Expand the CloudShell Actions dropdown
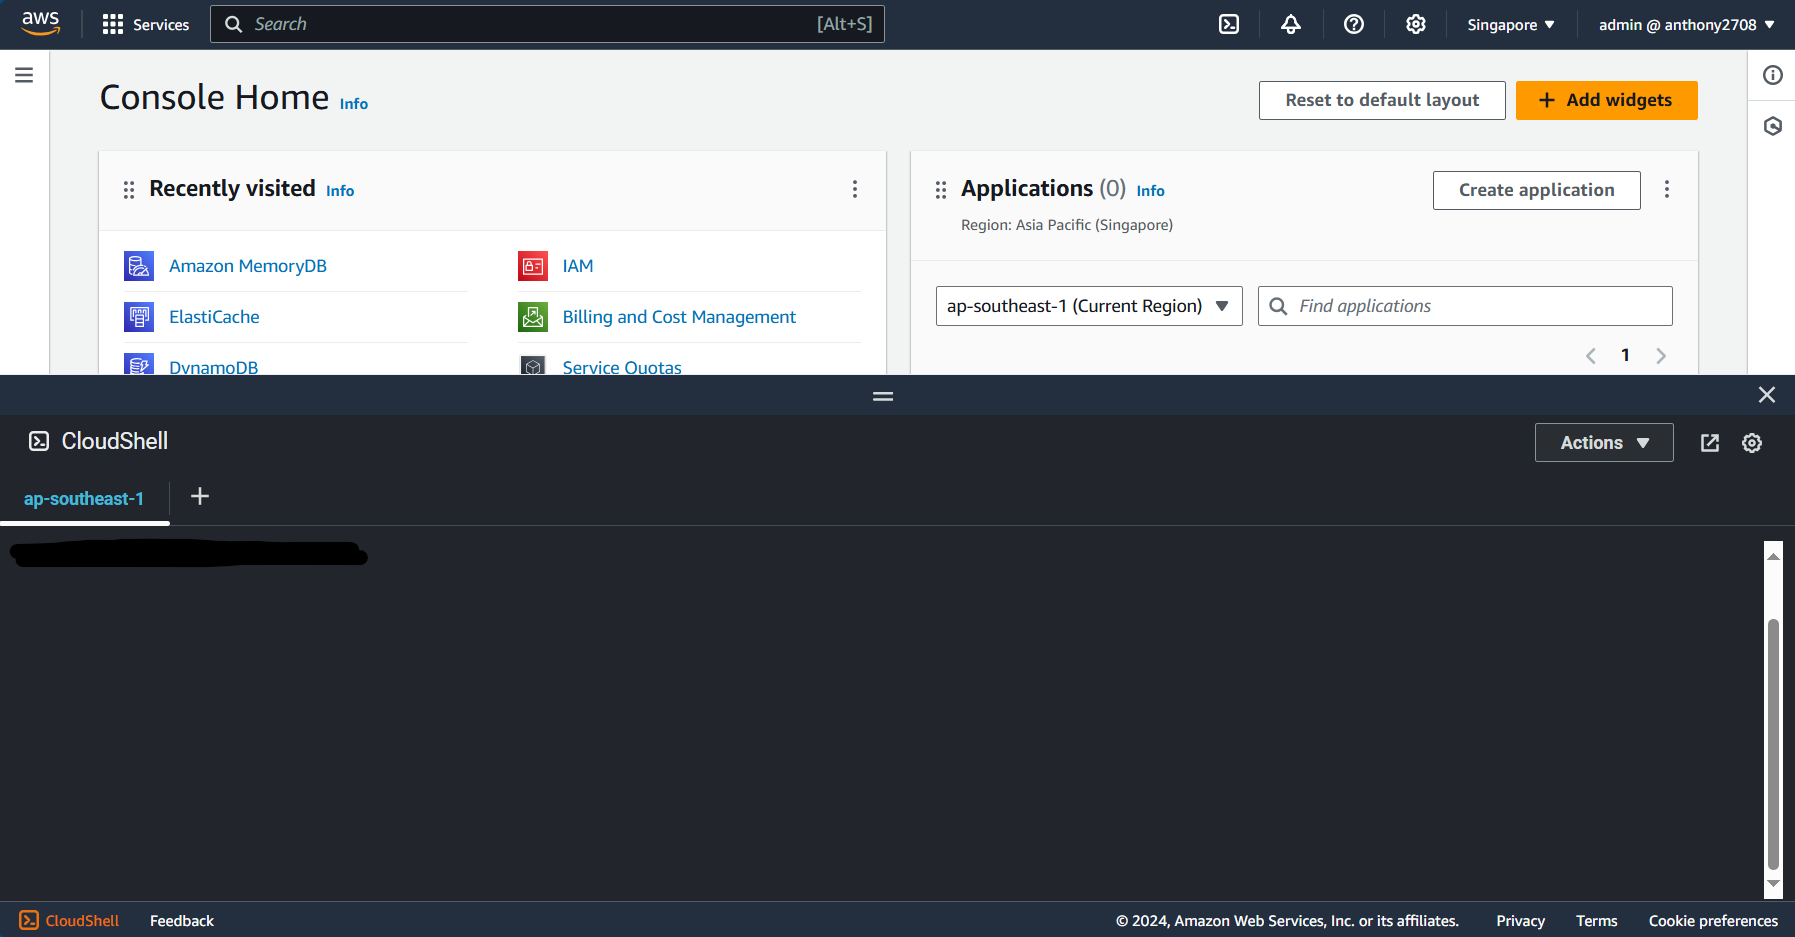Image resolution: width=1795 pixels, height=937 pixels. click(1604, 443)
